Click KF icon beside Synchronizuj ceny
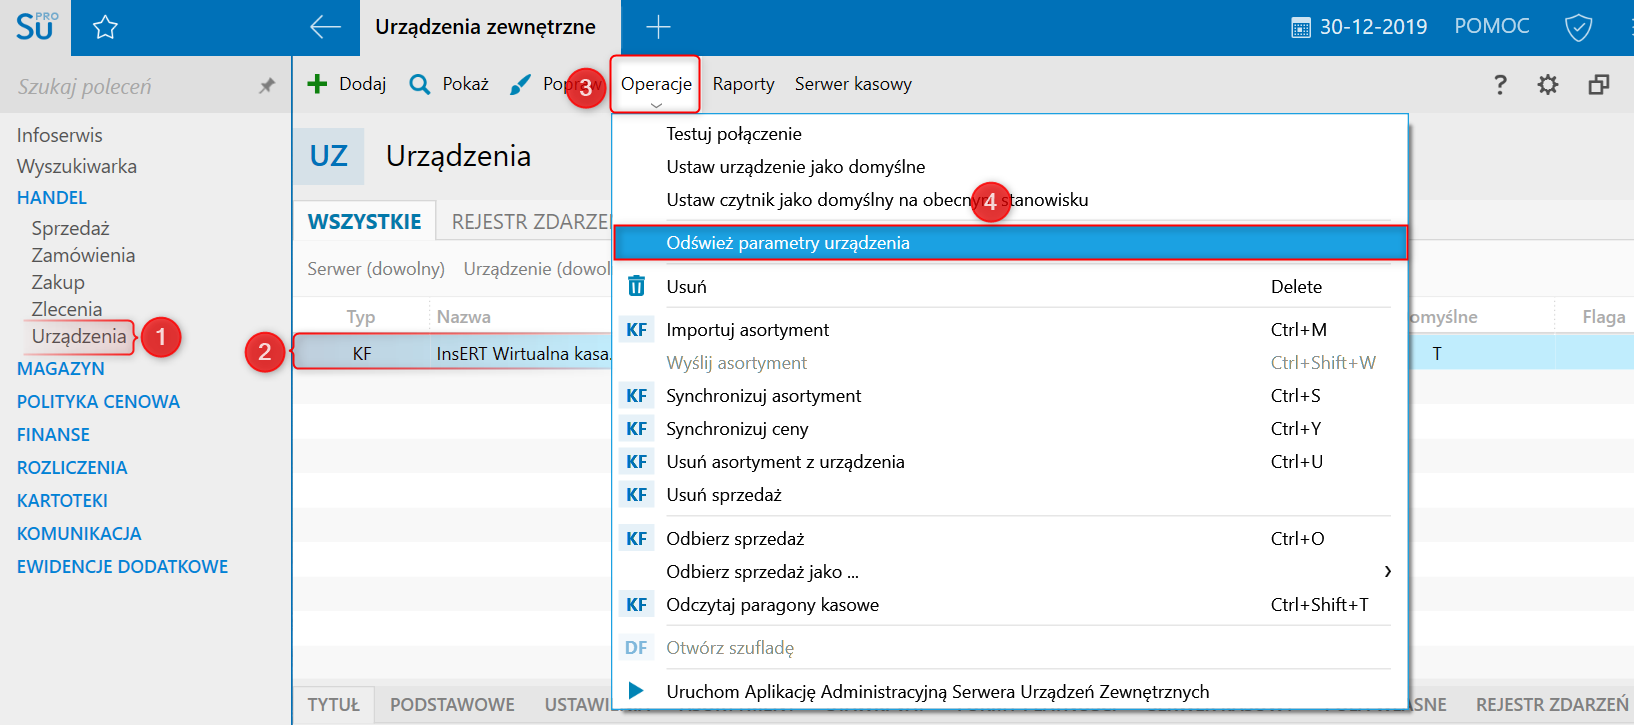 (636, 429)
